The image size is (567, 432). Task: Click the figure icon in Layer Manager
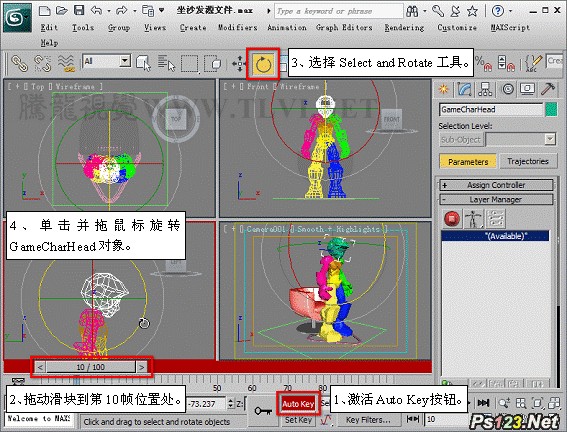pos(473,219)
